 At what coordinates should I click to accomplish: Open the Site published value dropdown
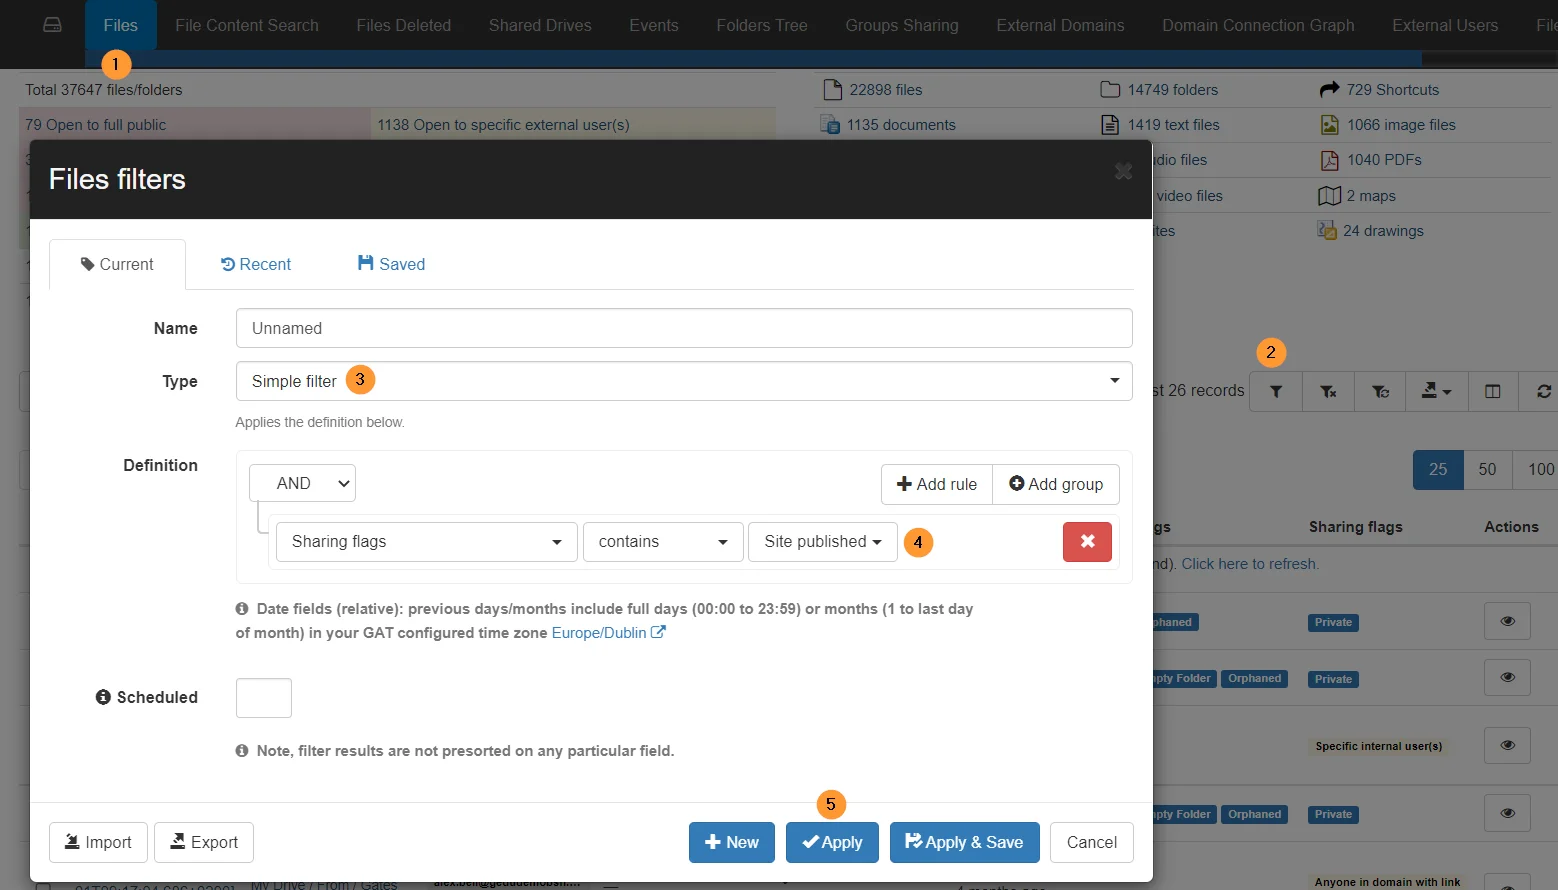click(x=823, y=541)
